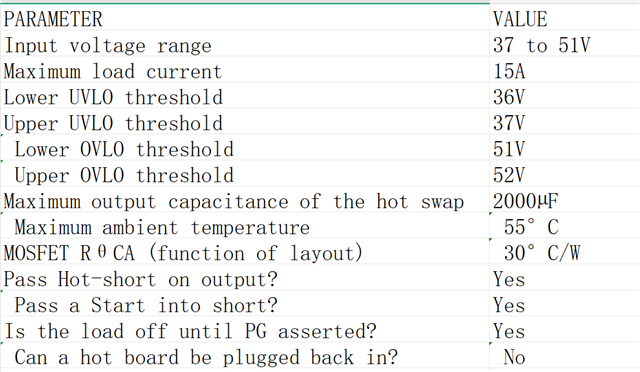This screenshot has width=640, height=372.
Task: Click the Input voltage range cell
Action: 245,43
